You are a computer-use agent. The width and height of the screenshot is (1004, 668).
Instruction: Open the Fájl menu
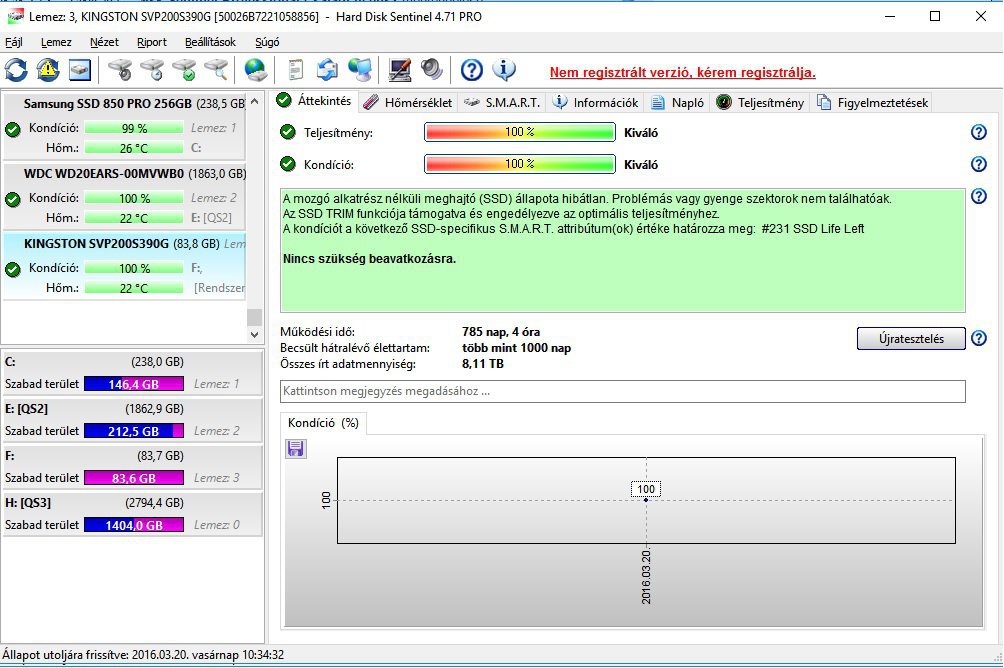tap(14, 42)
